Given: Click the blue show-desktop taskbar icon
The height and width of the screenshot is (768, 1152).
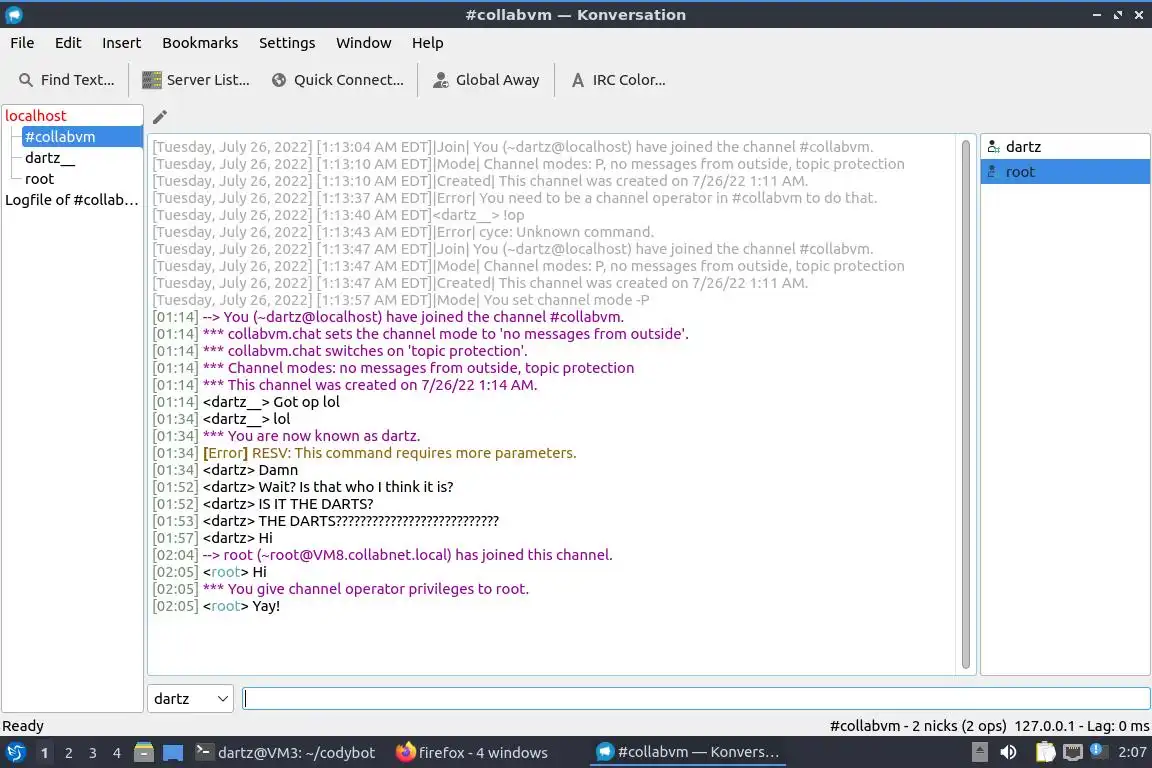Looking at the screenshot, I should (x=173, y=753).
